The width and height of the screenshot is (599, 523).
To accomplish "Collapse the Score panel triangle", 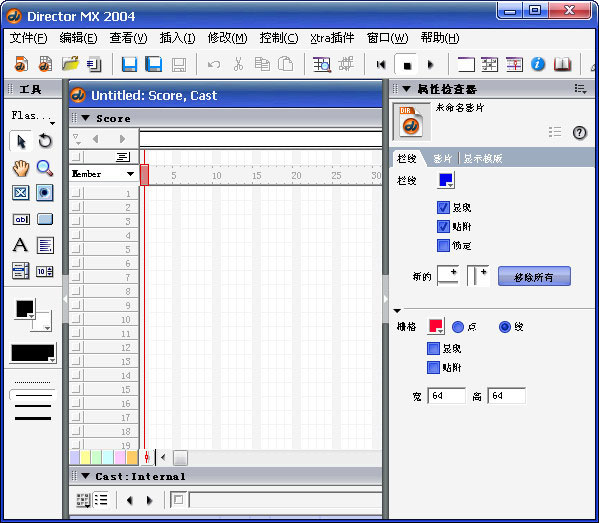I will (86, 118).
